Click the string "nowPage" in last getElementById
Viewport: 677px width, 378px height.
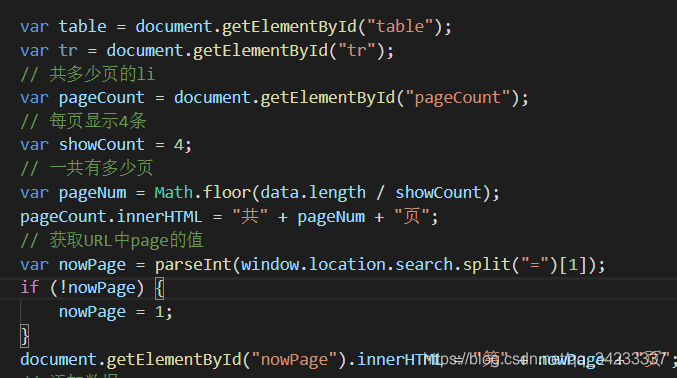point(294,360)
